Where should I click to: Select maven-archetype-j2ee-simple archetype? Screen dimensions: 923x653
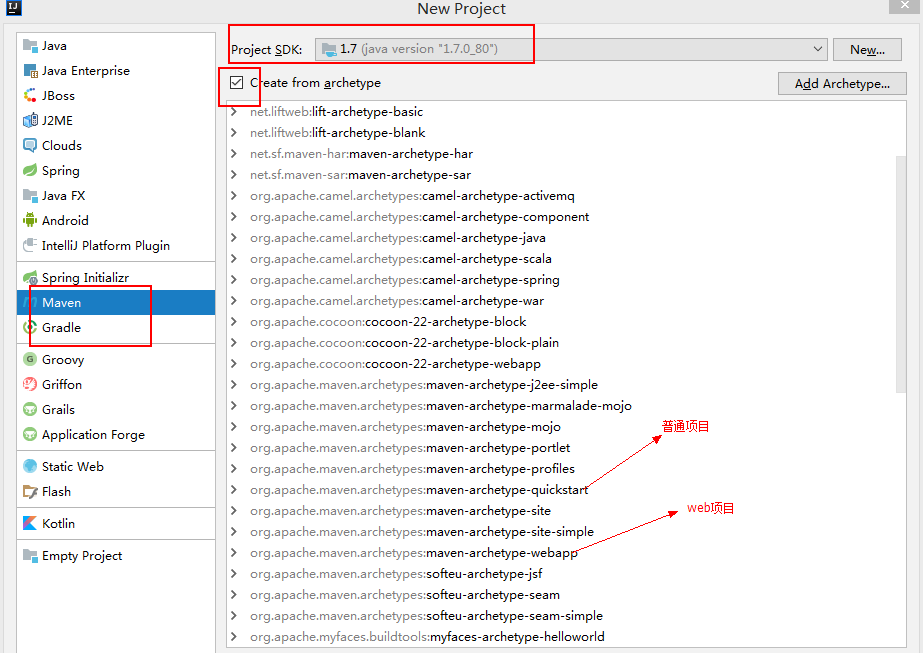424,385
